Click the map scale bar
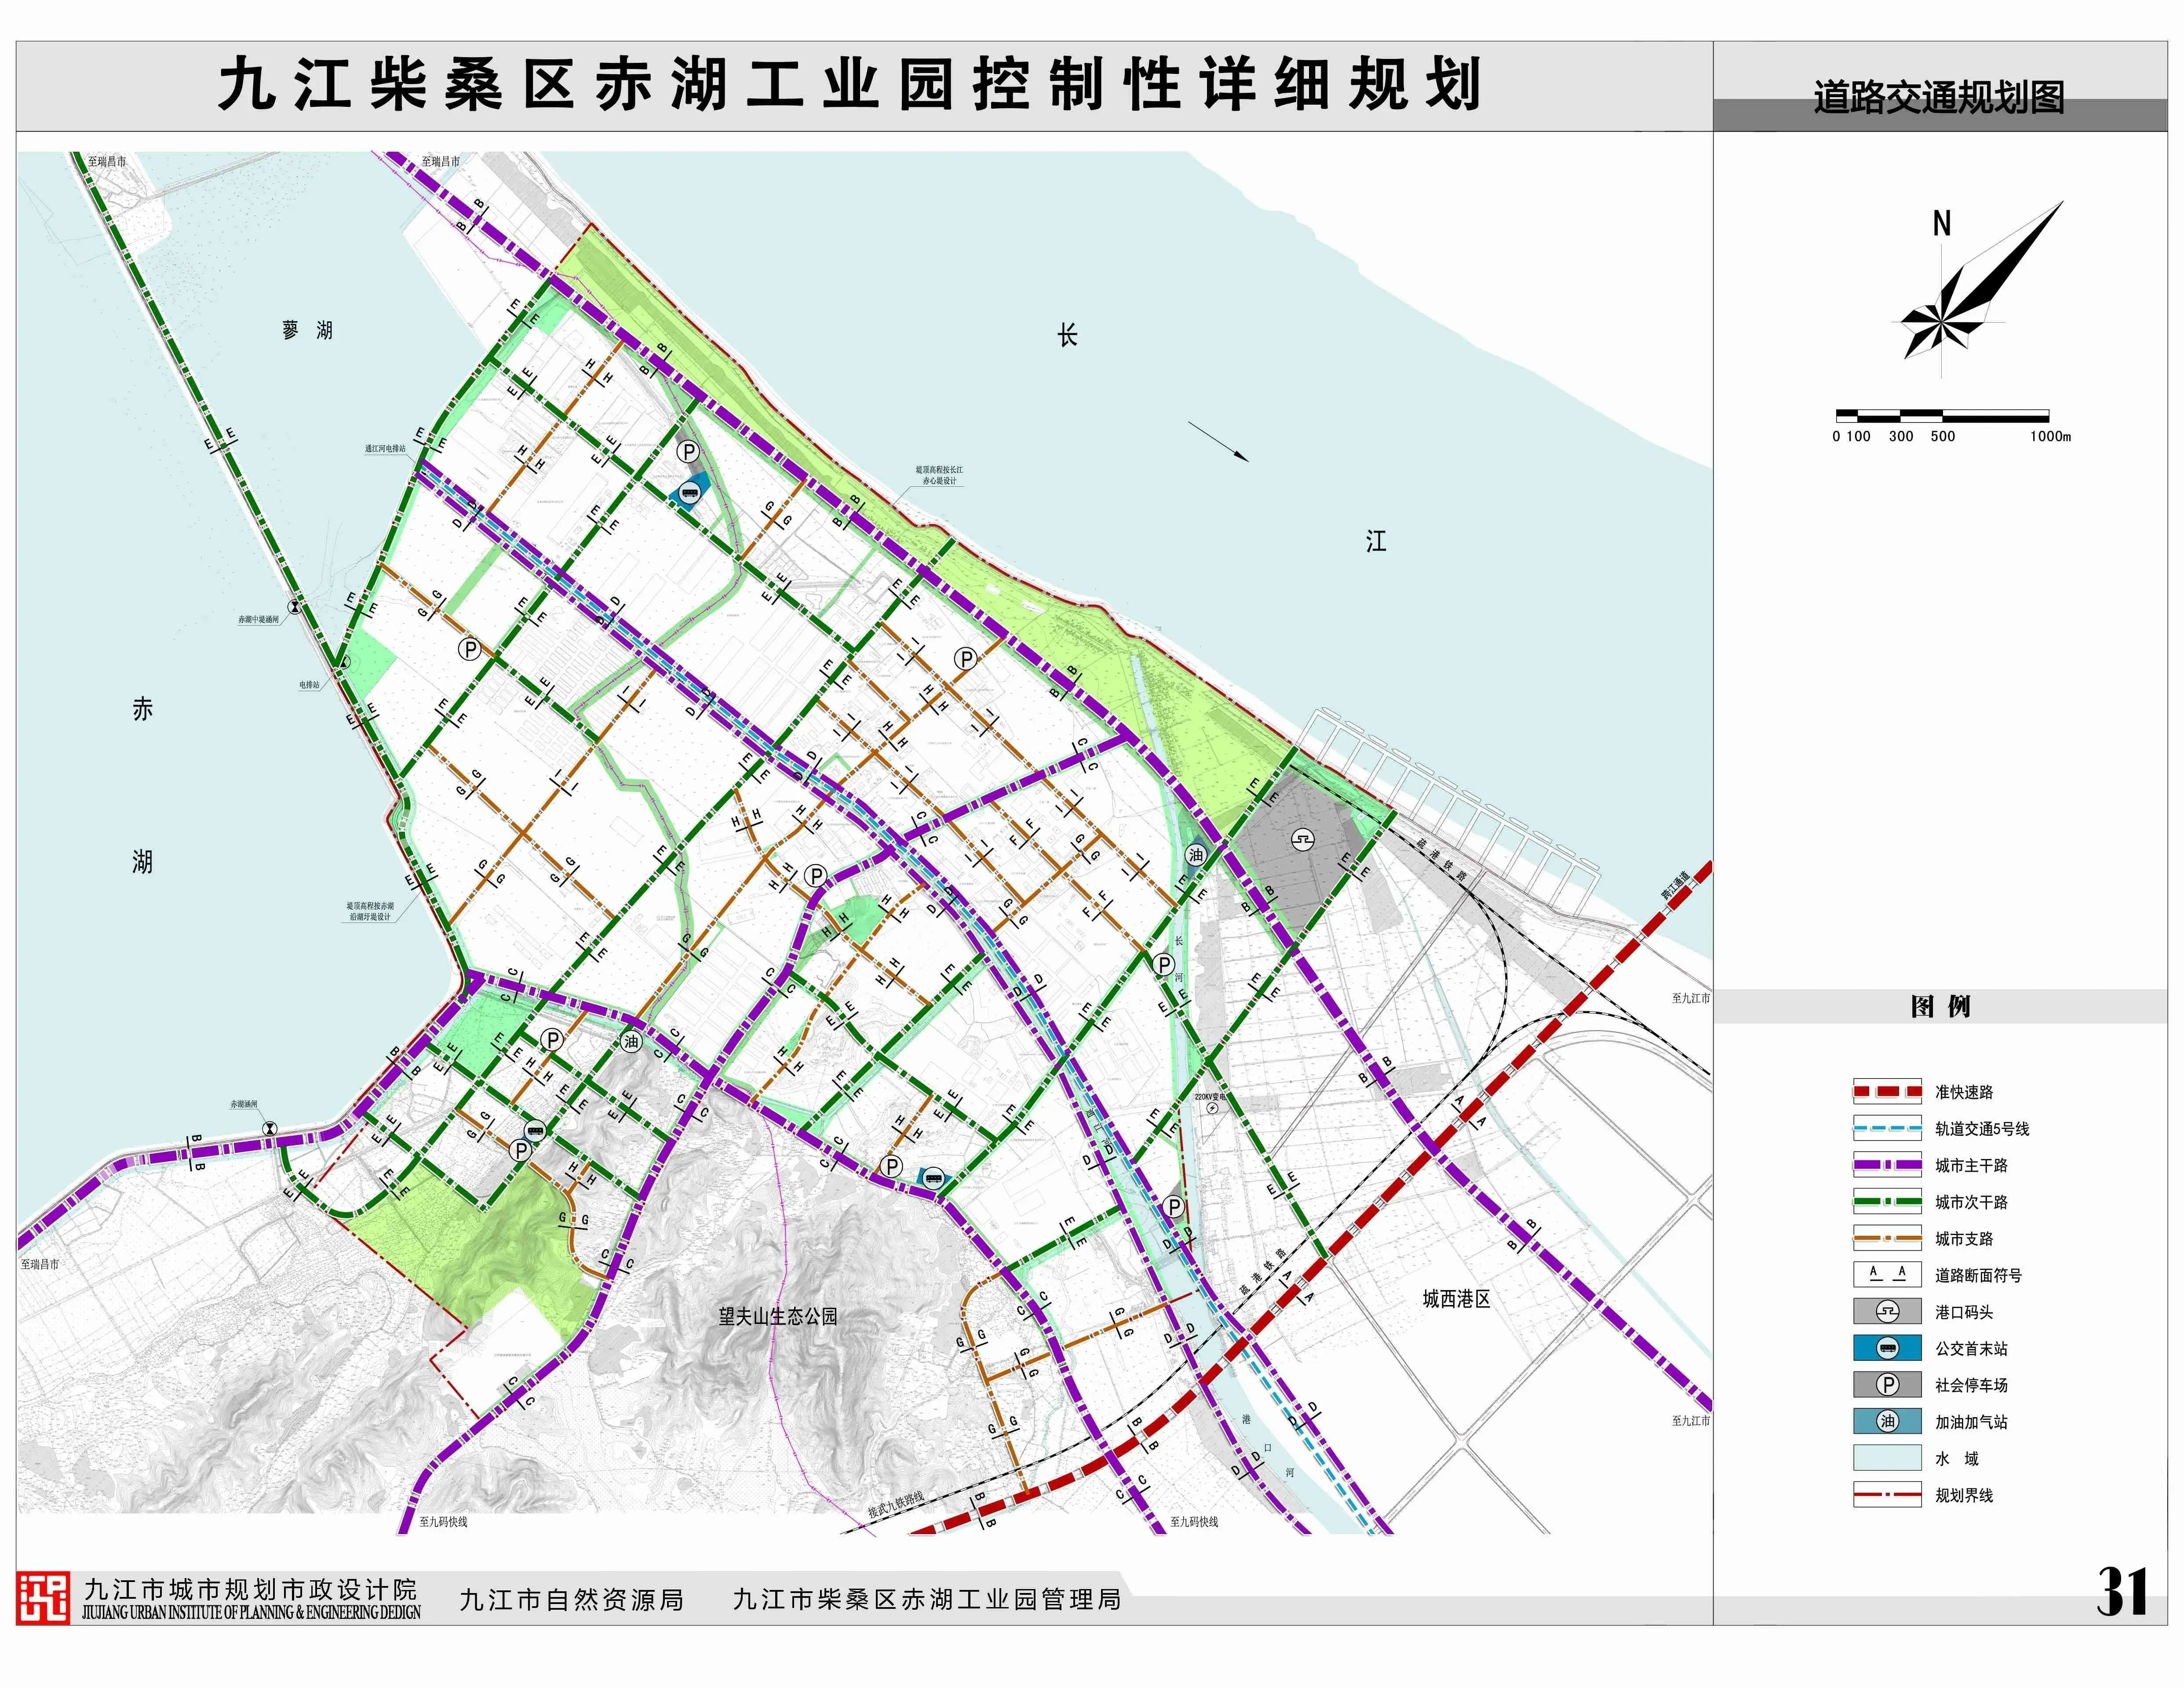Screen dimensions: 2184x1688 1942,415
